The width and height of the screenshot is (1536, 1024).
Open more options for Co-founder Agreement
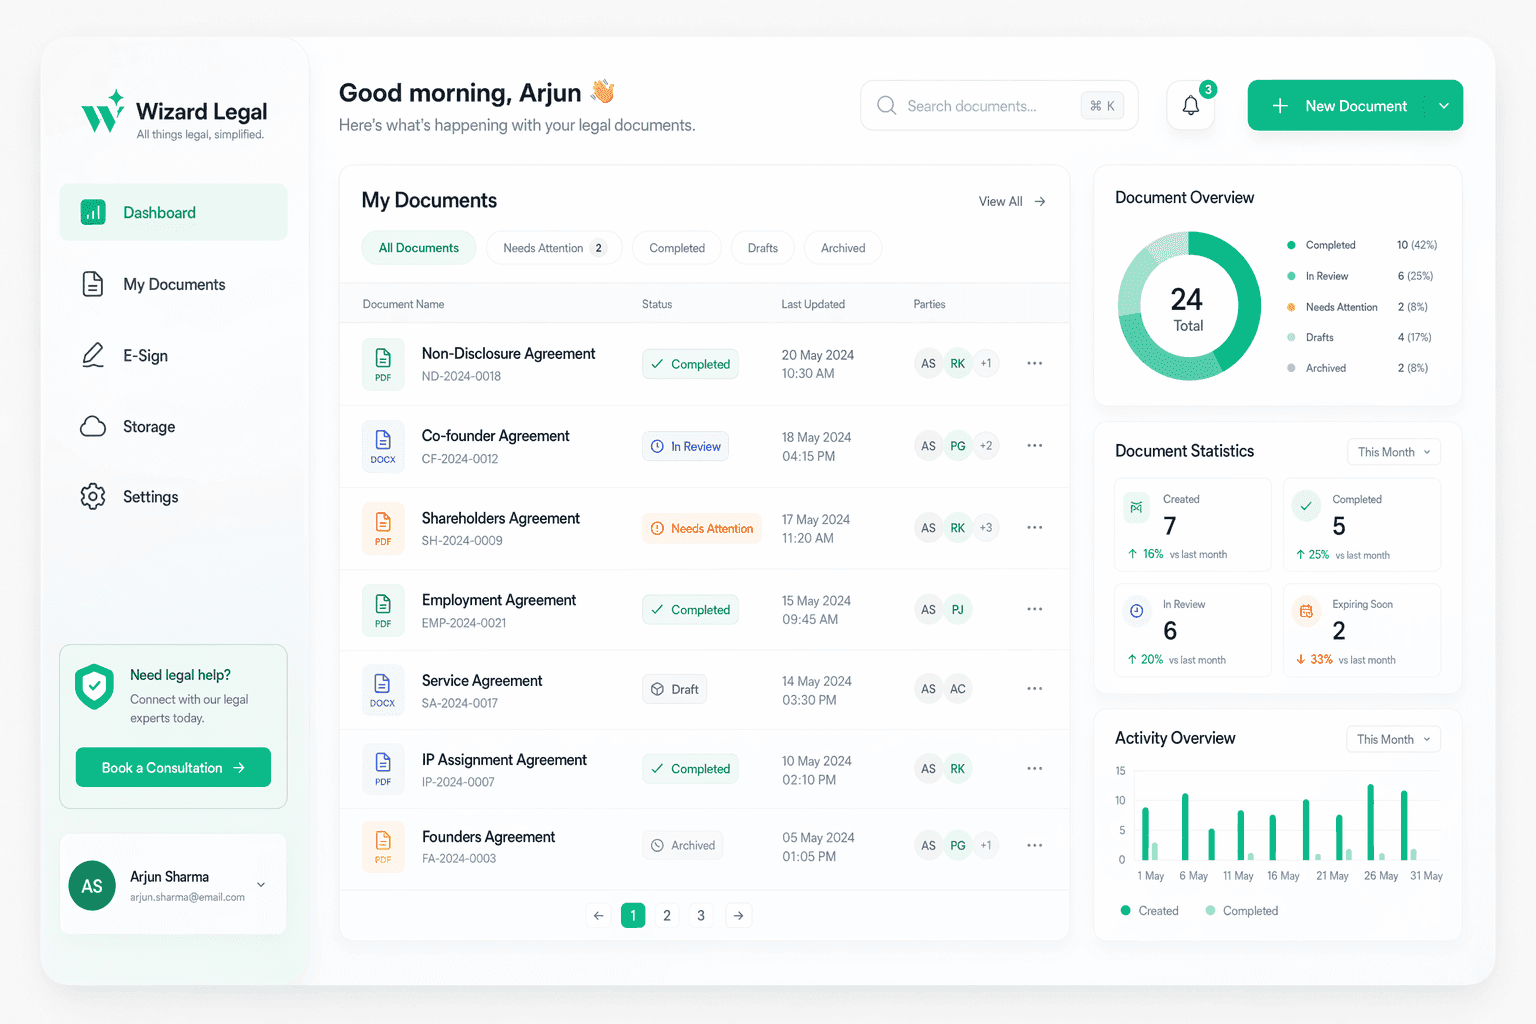click(1035, 445)
